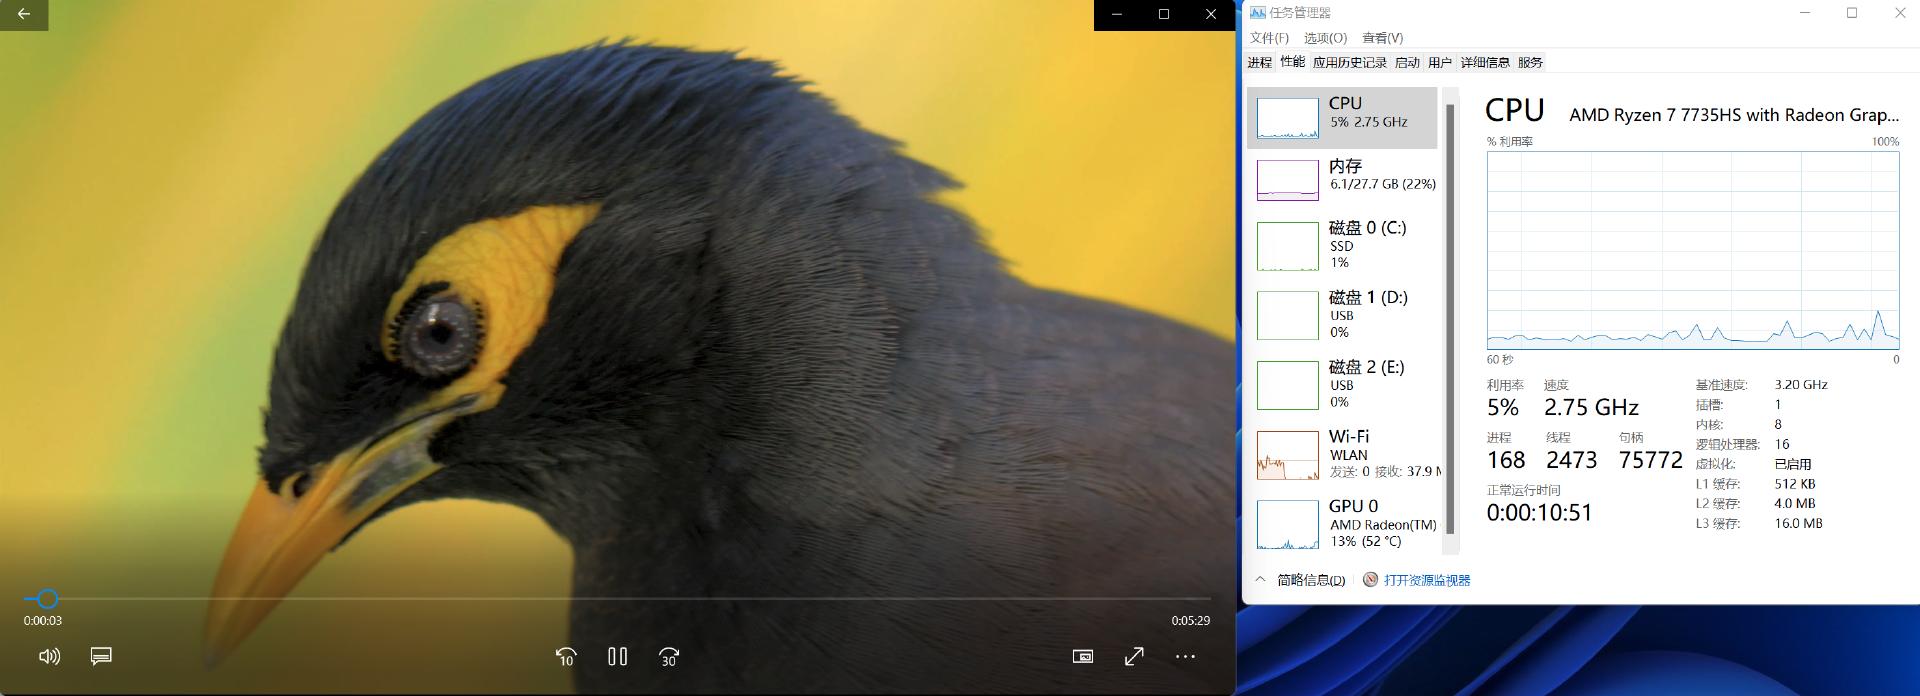
Task: Click the 75772 handles value
Action: tap(1650, 460)
